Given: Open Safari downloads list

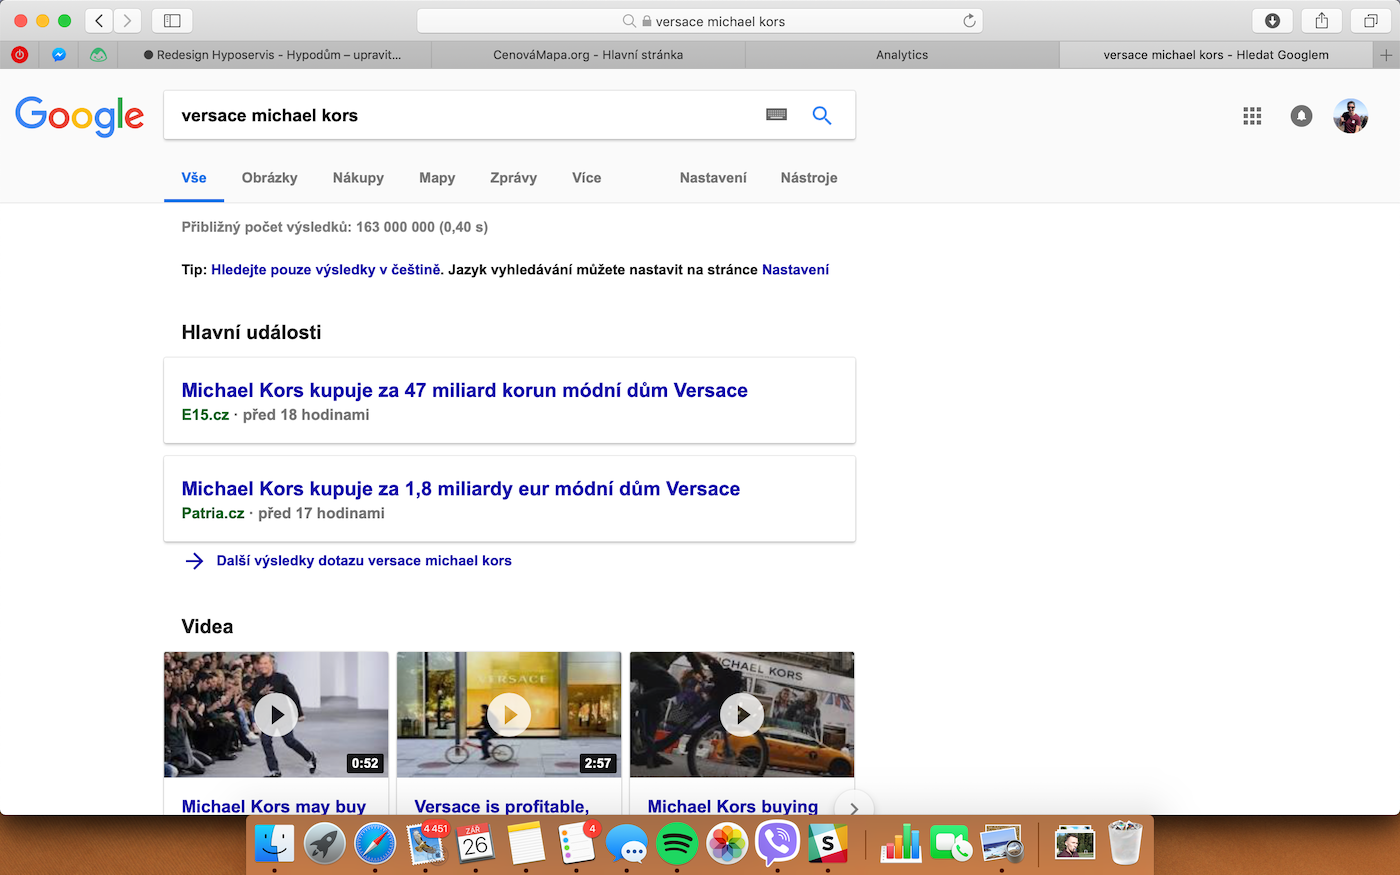Looking at the screenshot, I should coord(1272,20).
